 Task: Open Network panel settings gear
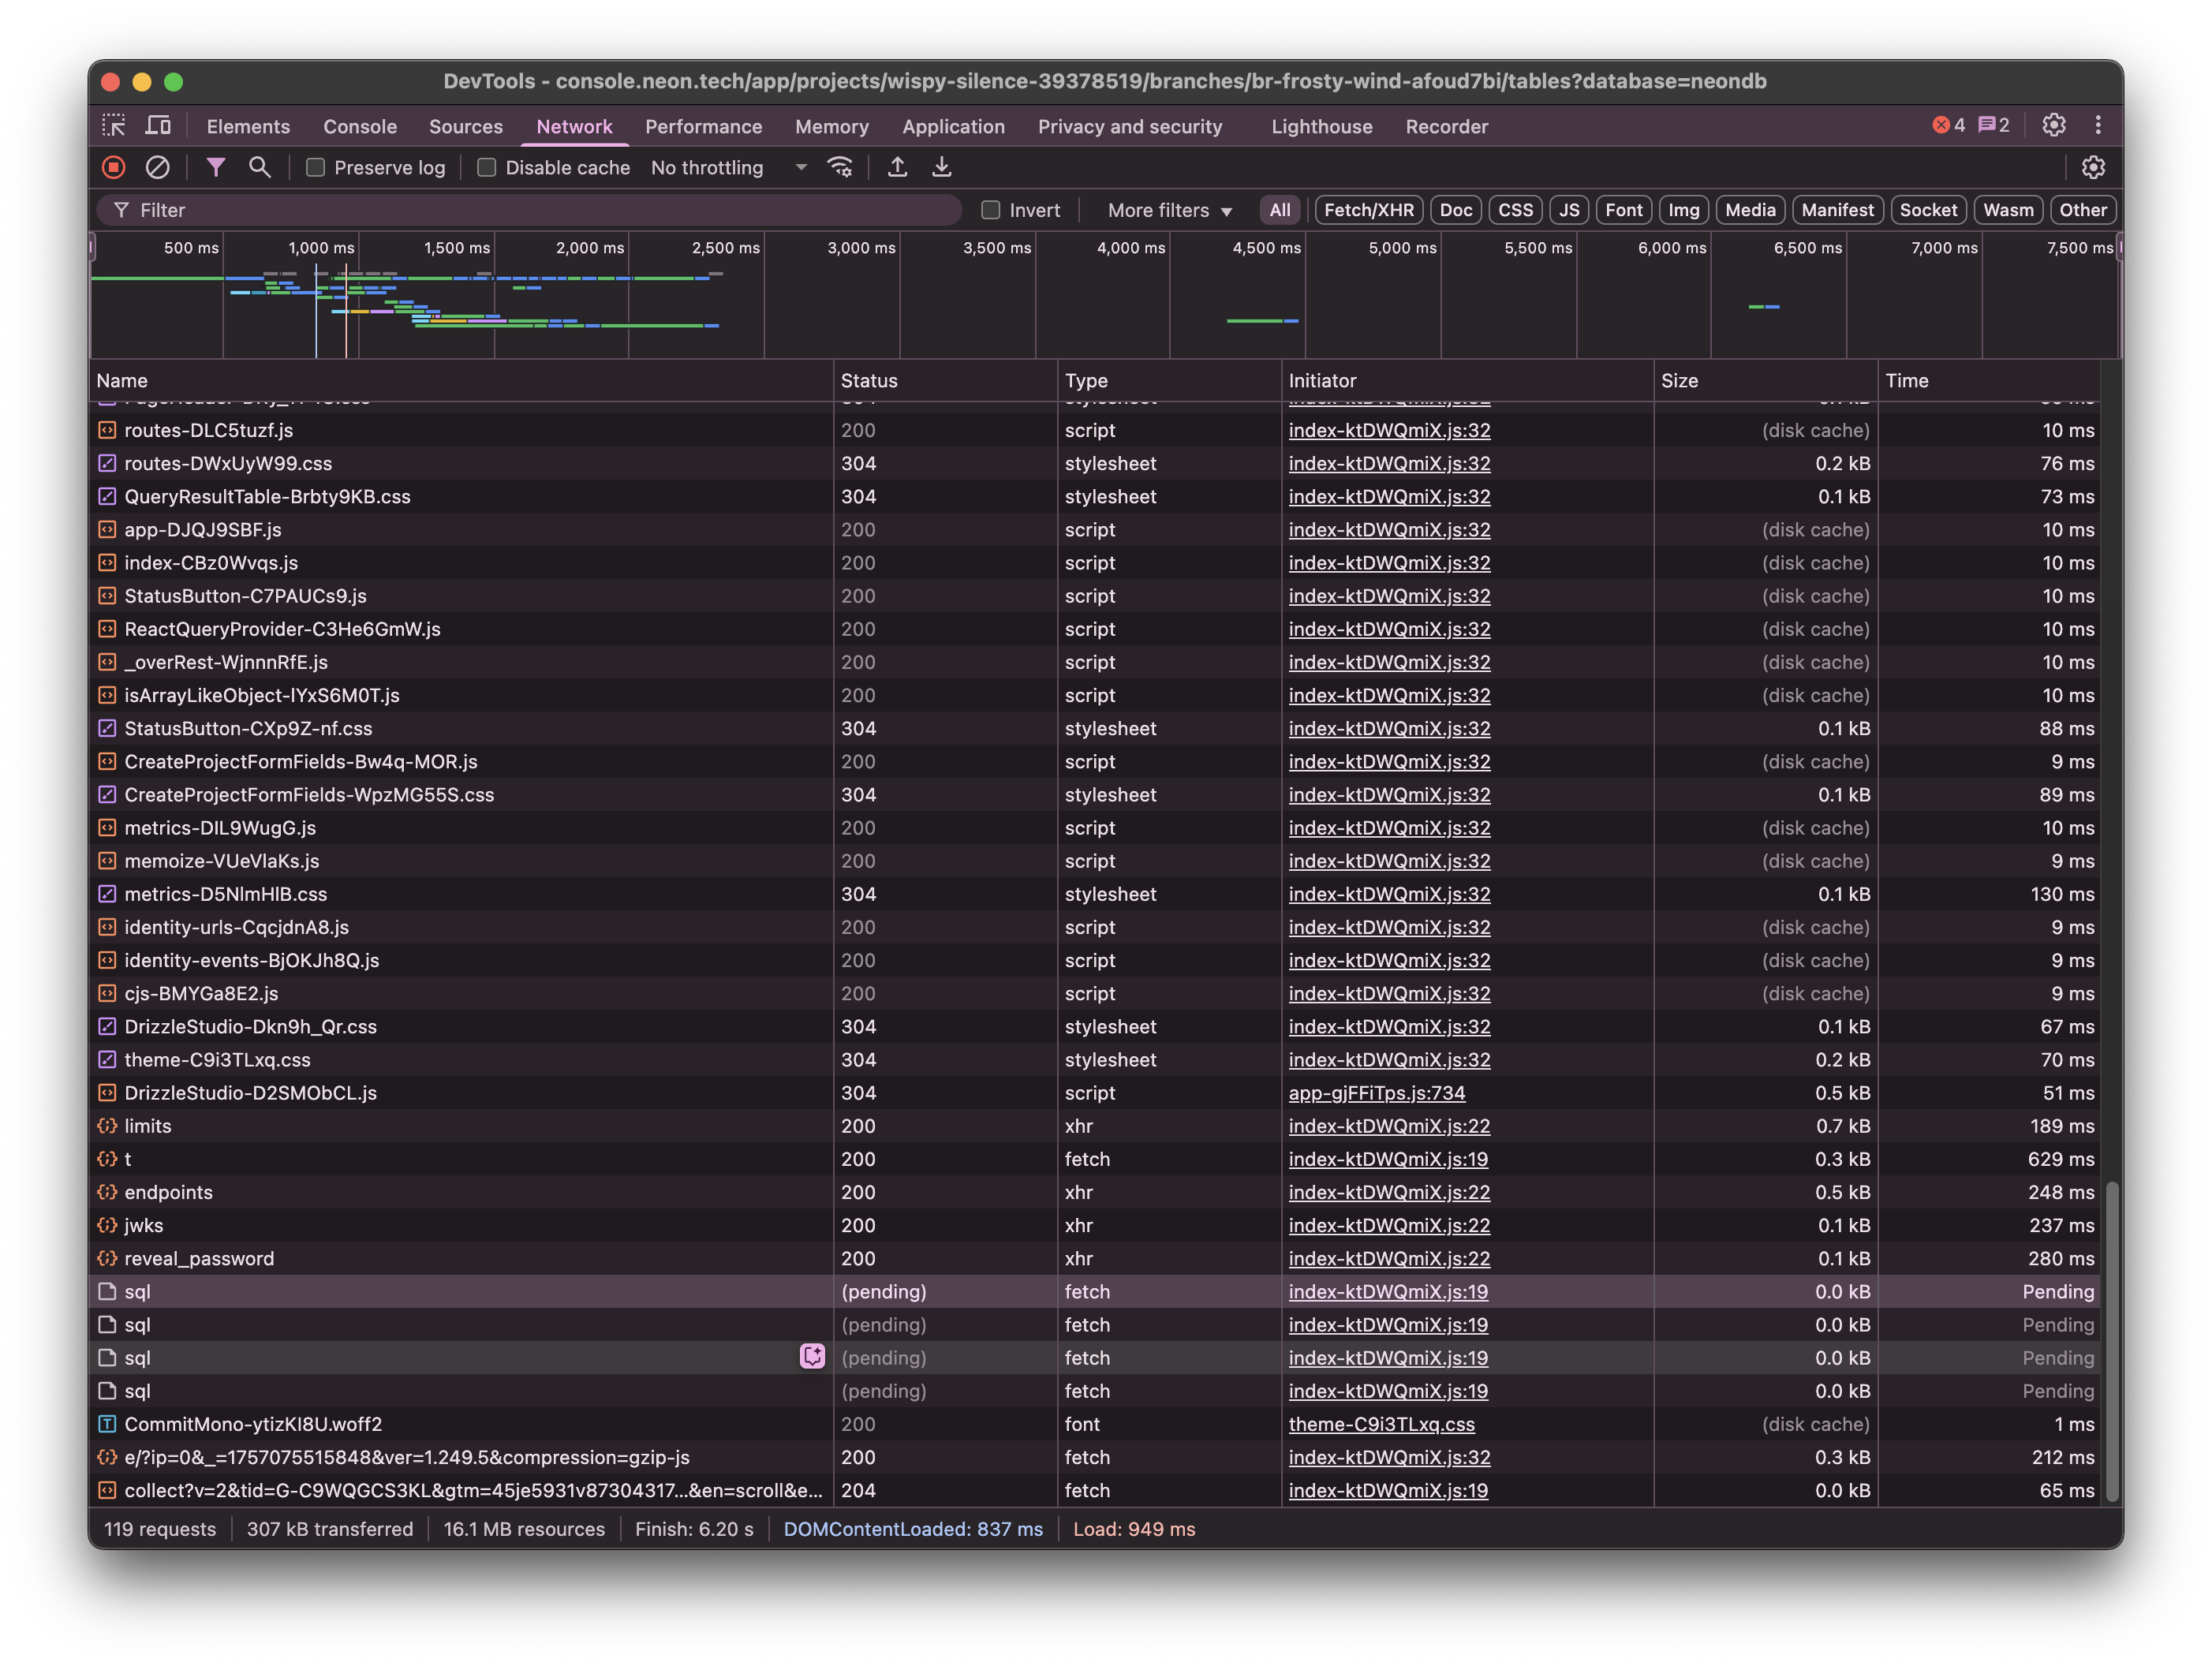[x=2093, y=168]
